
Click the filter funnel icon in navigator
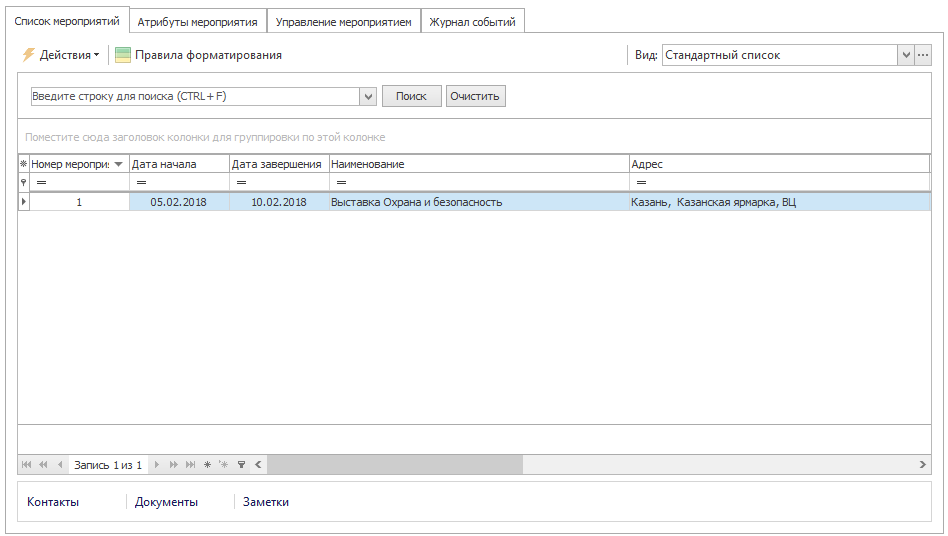coord(241,465)
